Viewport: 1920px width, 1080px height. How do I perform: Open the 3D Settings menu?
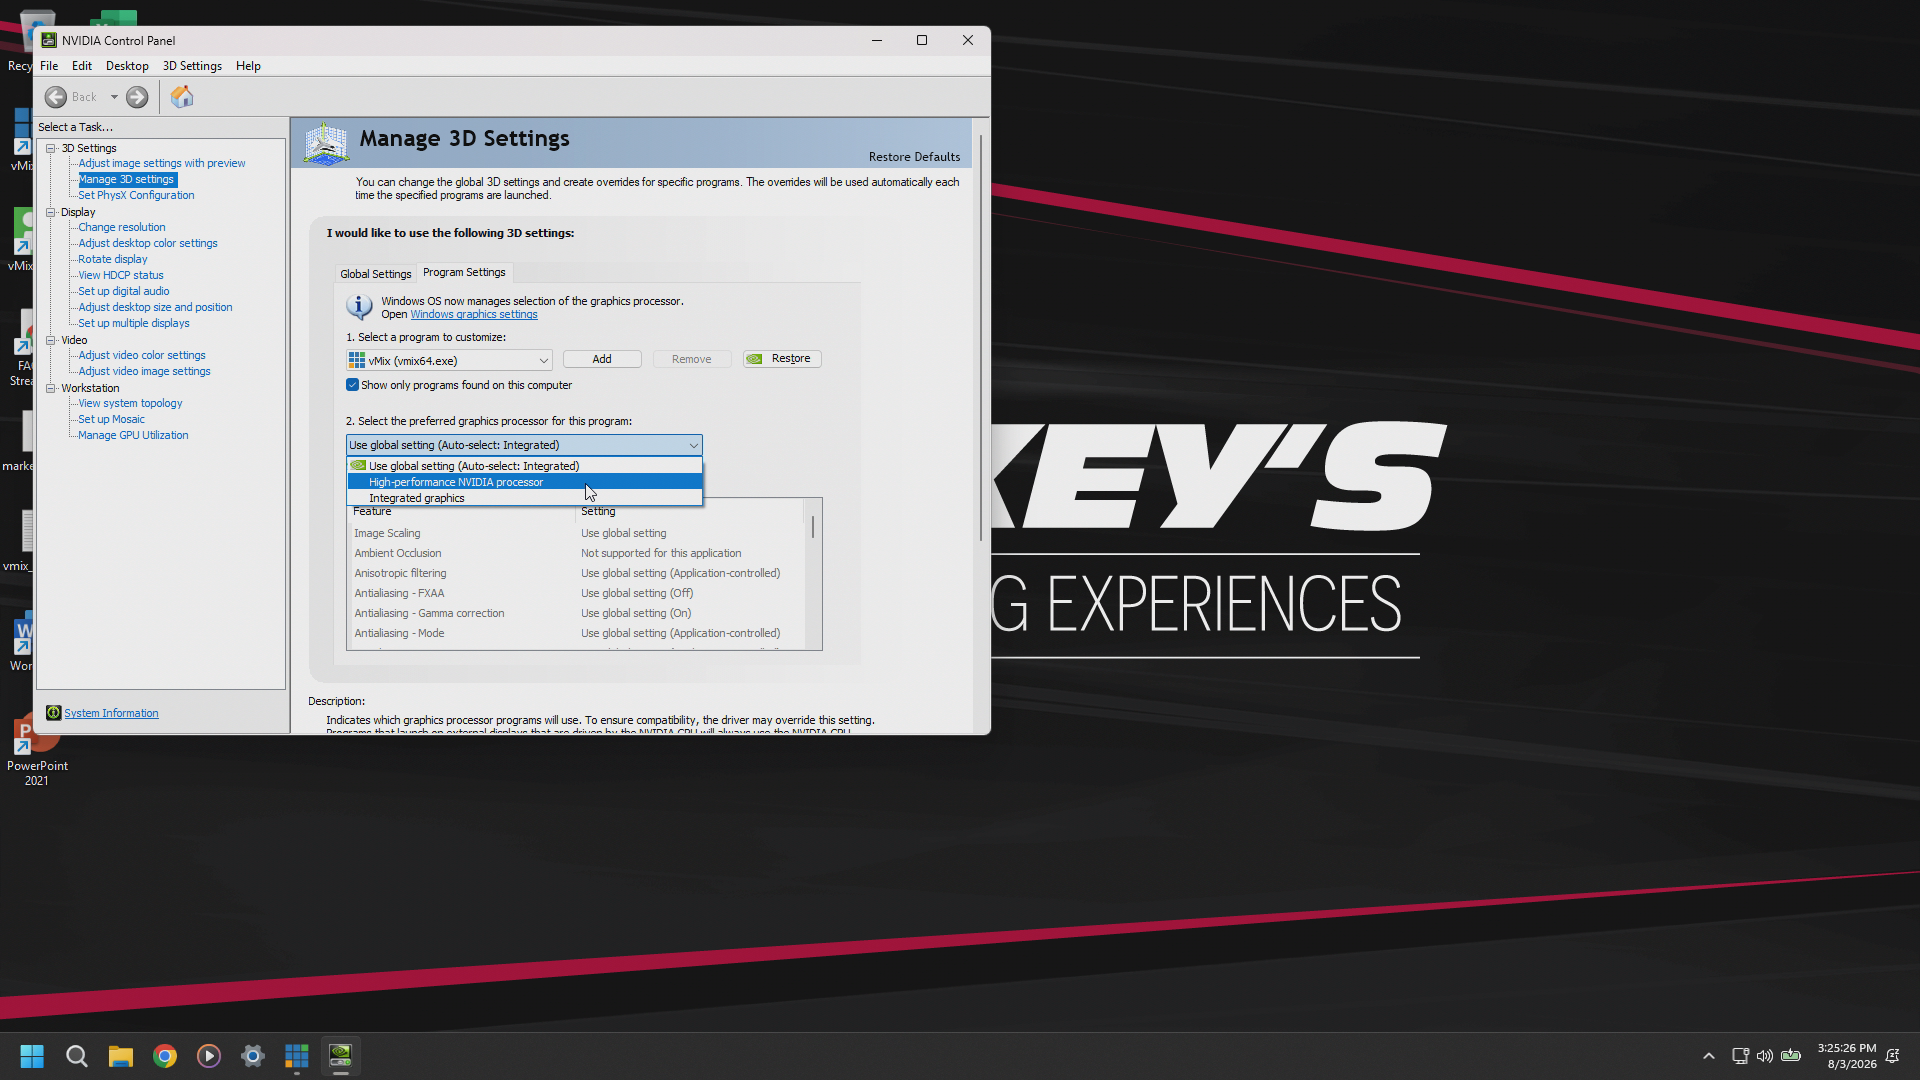pyautogui.click(x=192, y=66)
